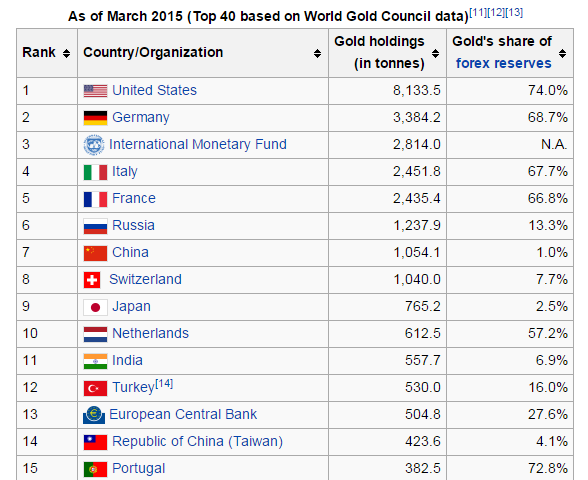The image size is (588, 480).
Task: Click the Russia flag icon
Action: [x=95, y=226]
